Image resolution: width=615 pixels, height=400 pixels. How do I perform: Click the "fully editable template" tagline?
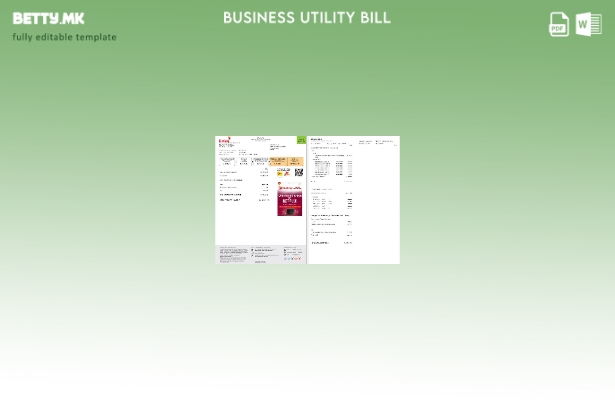point(64,37)
